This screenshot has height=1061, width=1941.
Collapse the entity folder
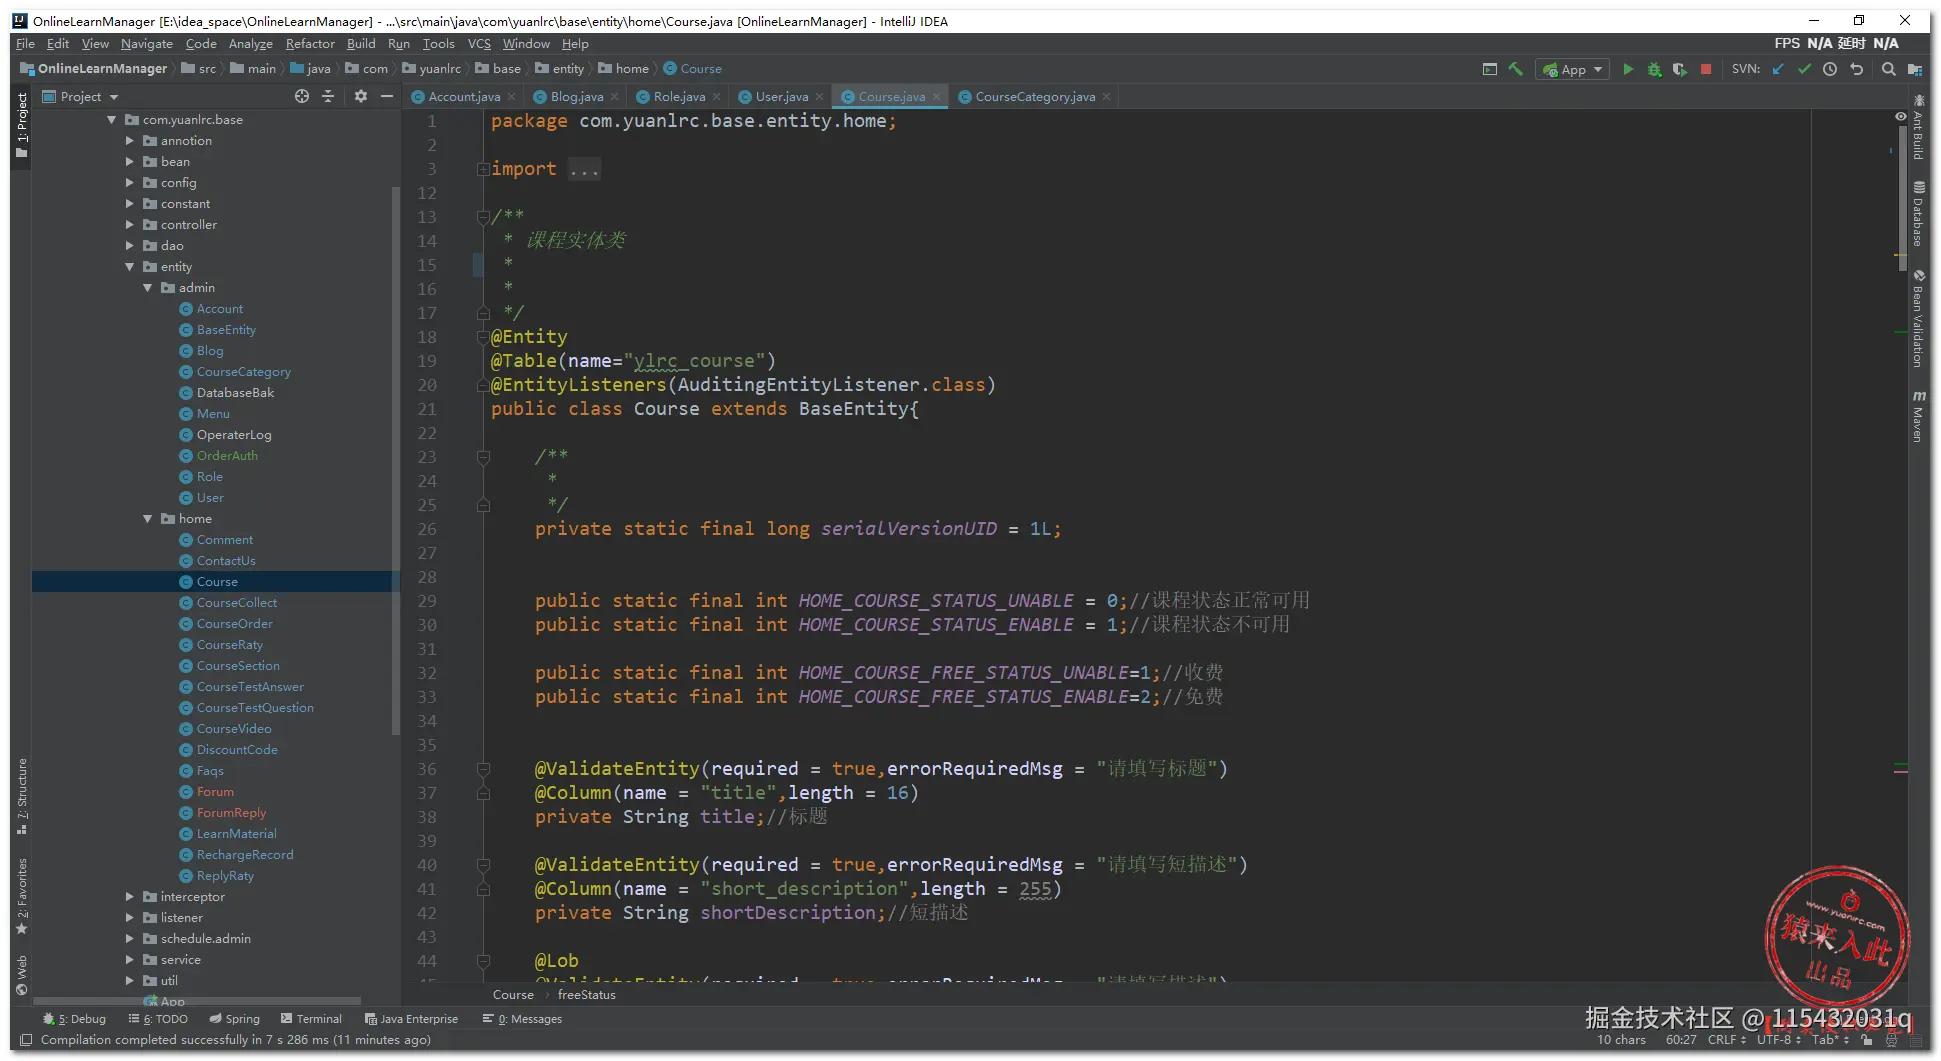(130, 267)
